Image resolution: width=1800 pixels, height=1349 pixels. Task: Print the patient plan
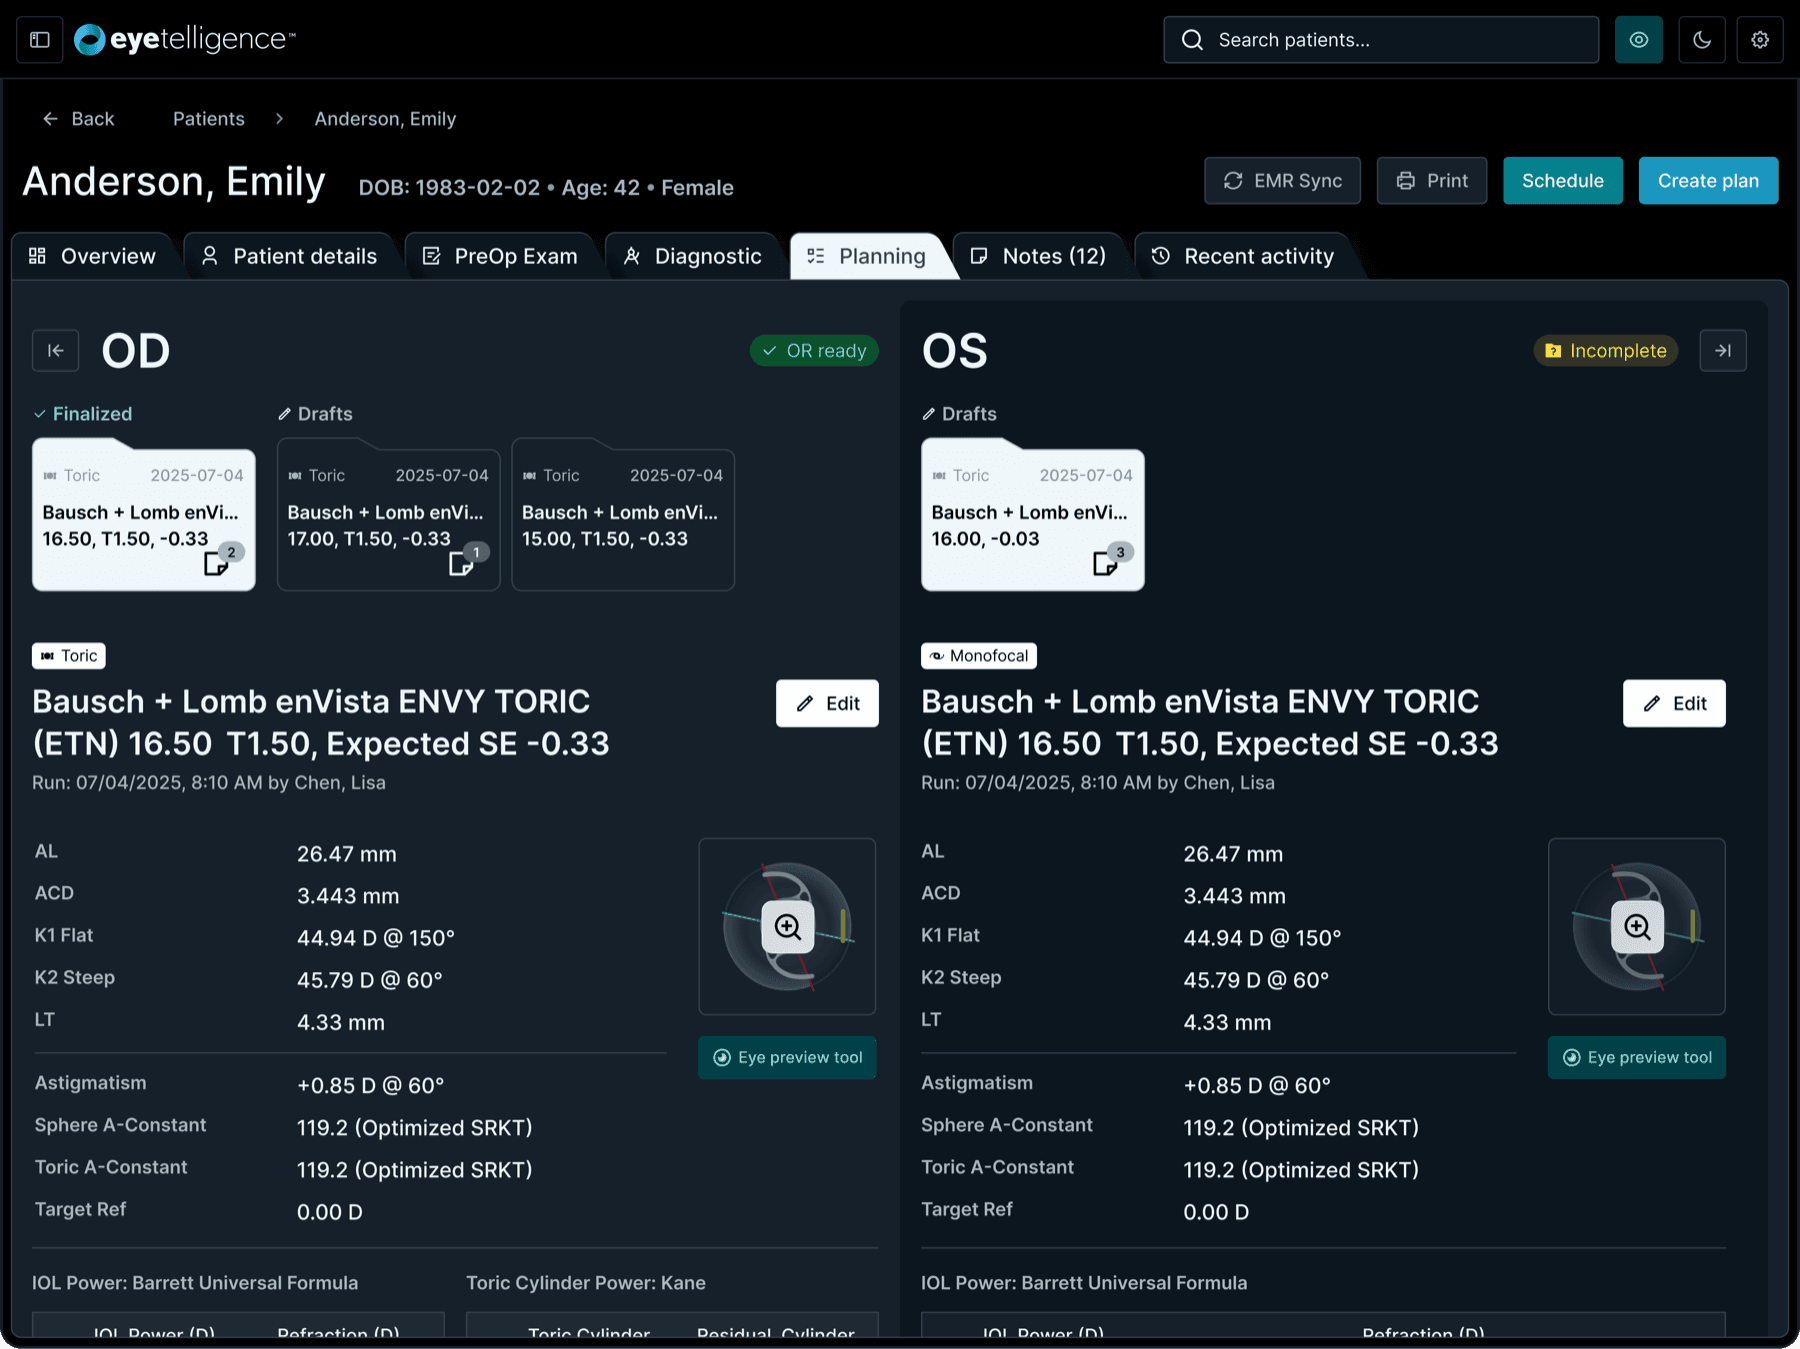click(x=1432, y=181)
